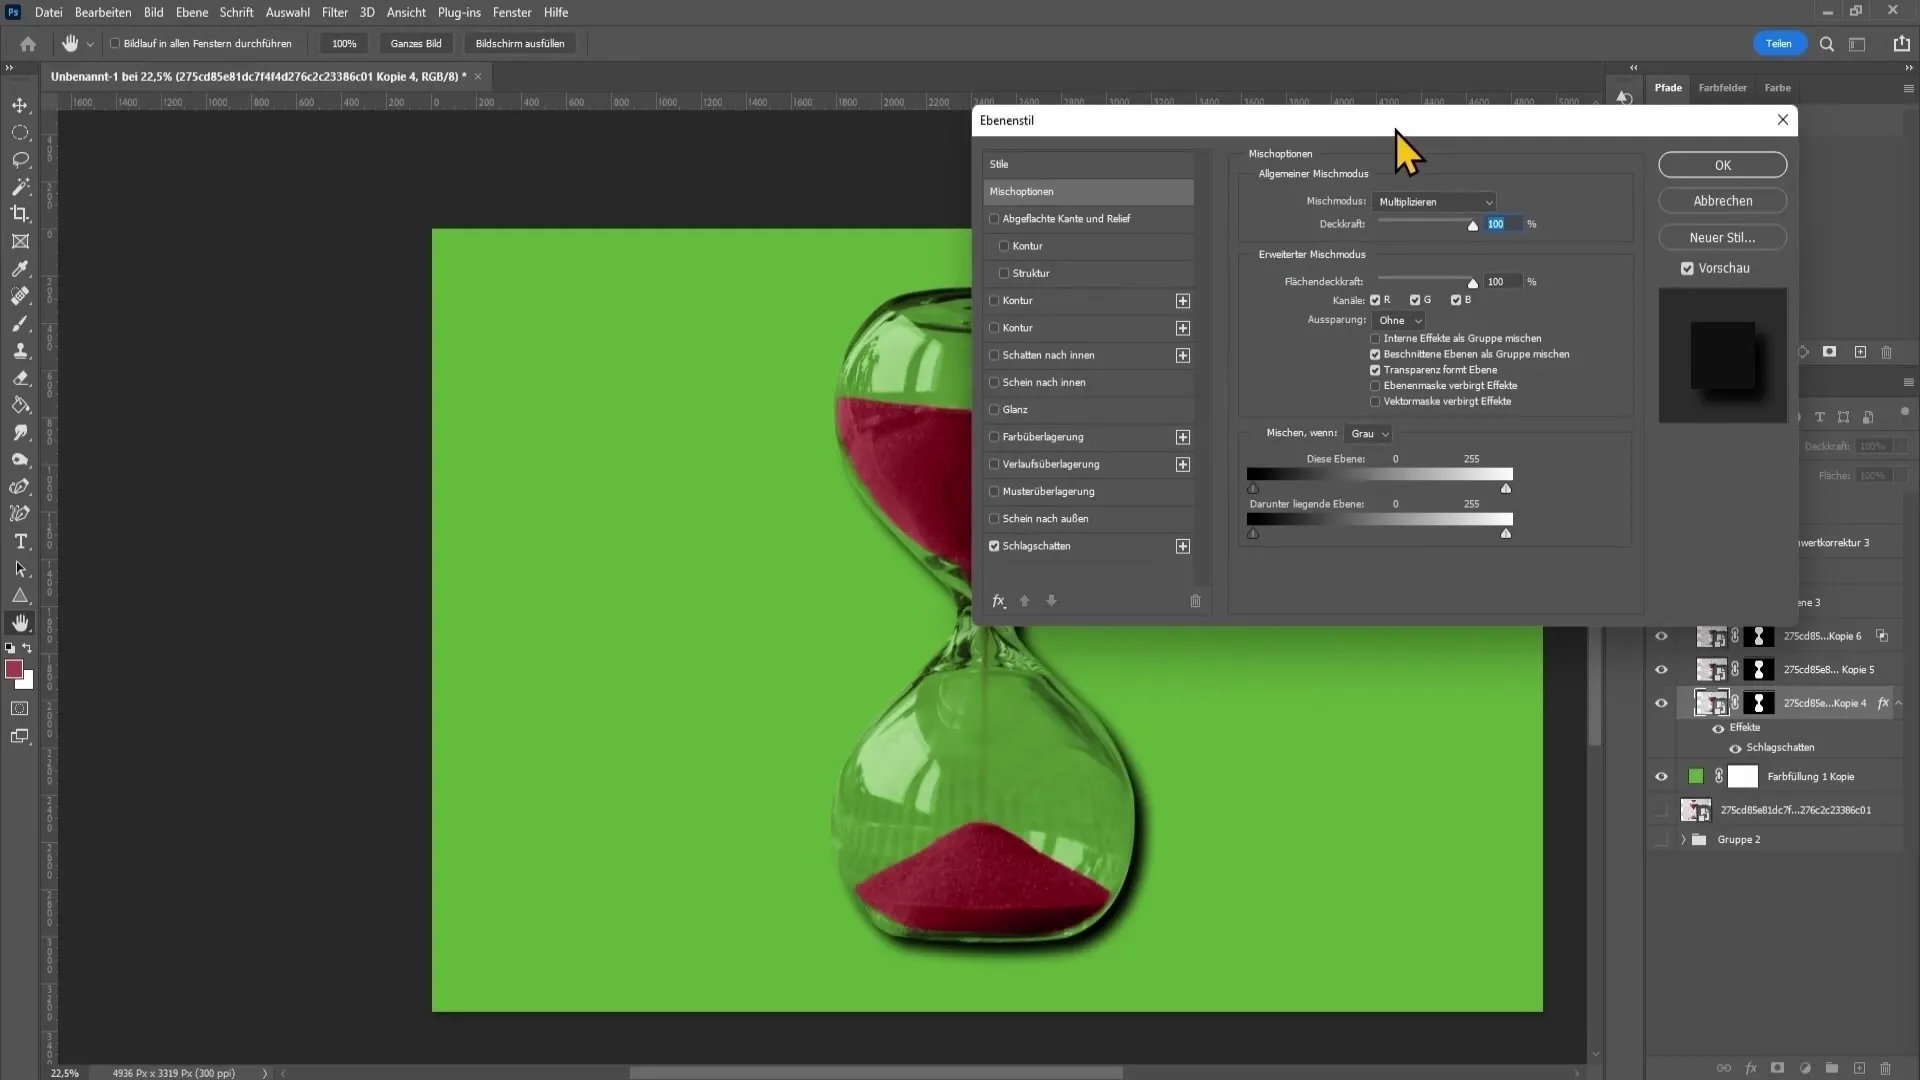Select the Magic Wand tool
1920x1080 pixels.
coord(20,187)
